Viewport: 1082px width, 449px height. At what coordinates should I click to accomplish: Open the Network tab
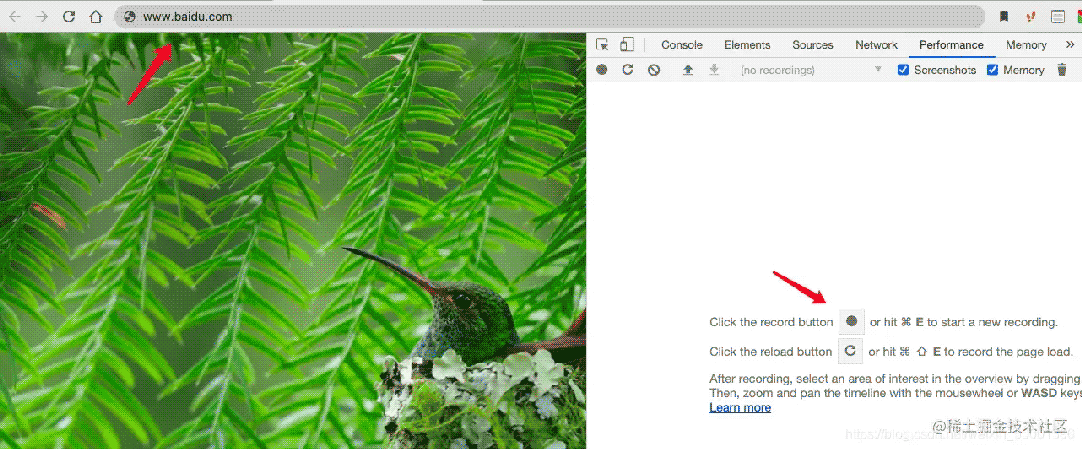tap(876, 45)
